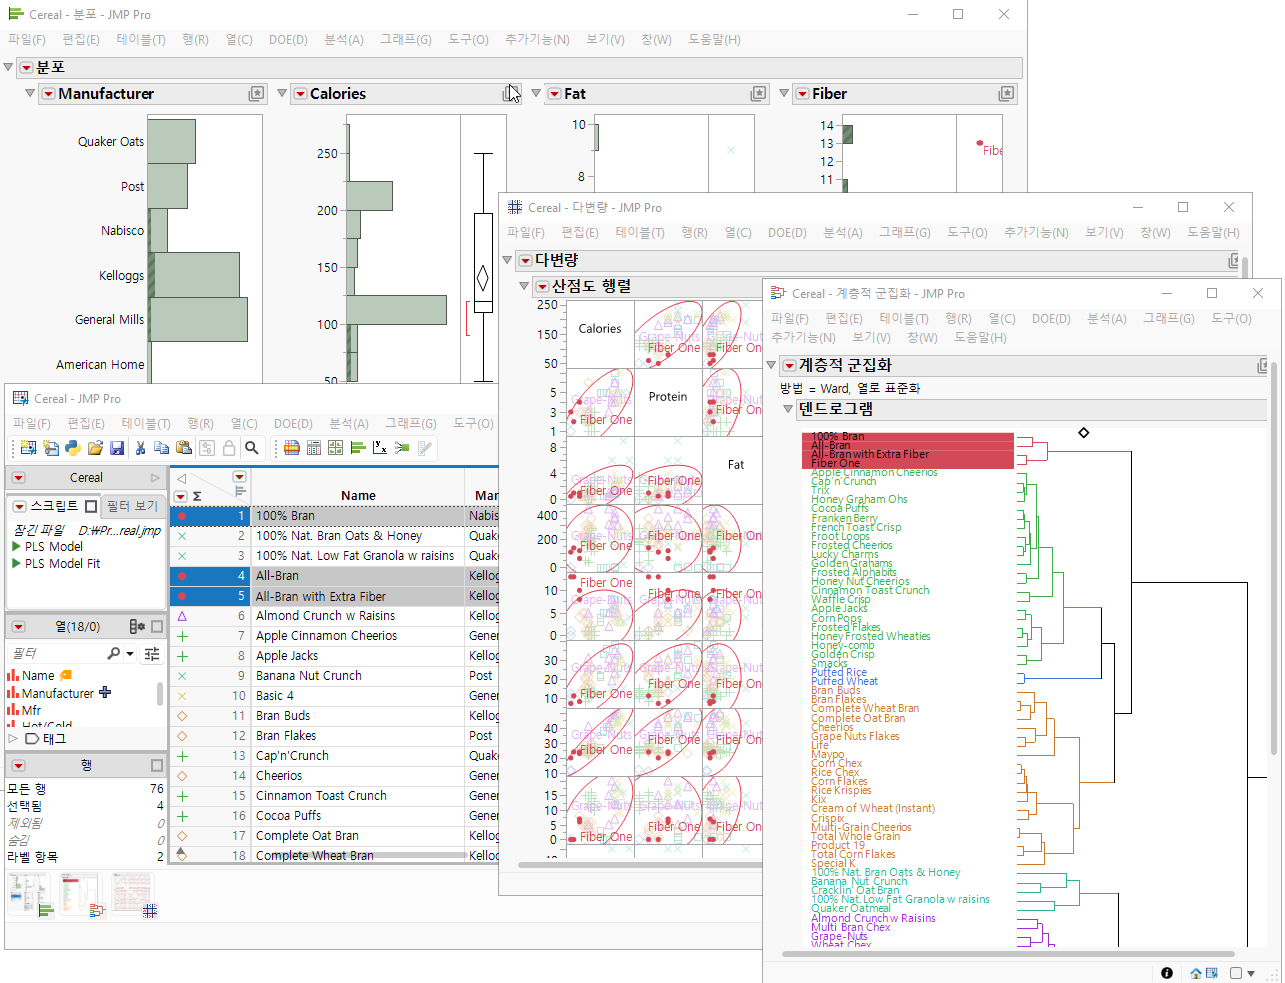Click the New Data Table toolbar icon
The height and width of the screenshot is (983, 1285).
(x=28, y=448)
